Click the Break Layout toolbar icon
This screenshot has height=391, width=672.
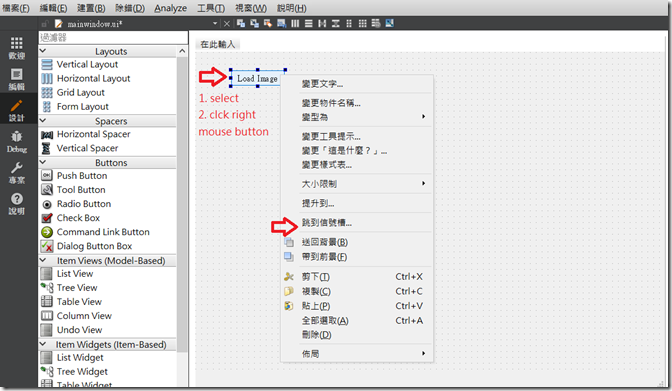[x=376, y=24]
